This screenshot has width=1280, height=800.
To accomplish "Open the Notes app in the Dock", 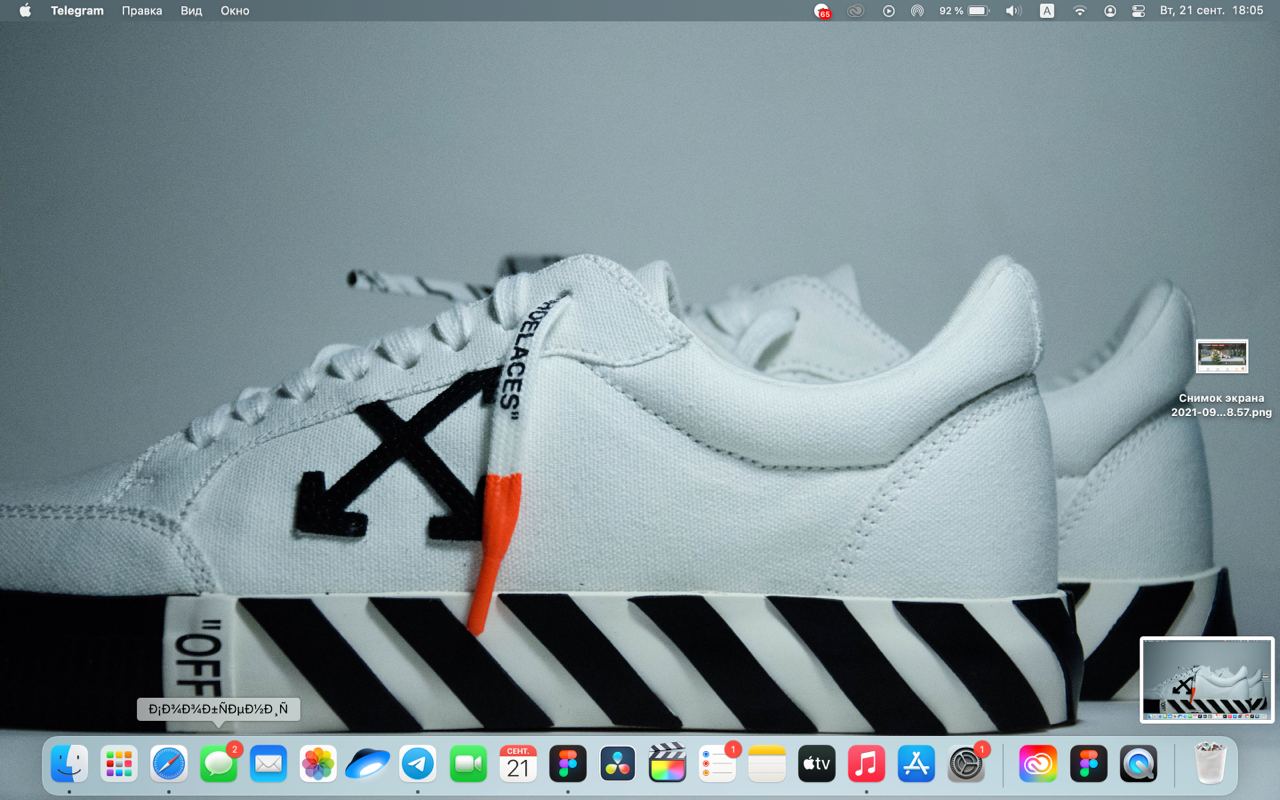I will click(x=767, y=764).
